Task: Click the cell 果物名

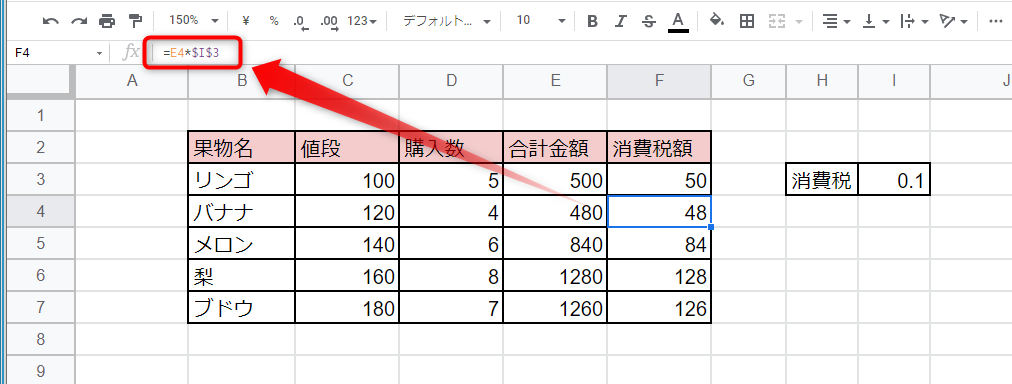Action: coord(241,148)
